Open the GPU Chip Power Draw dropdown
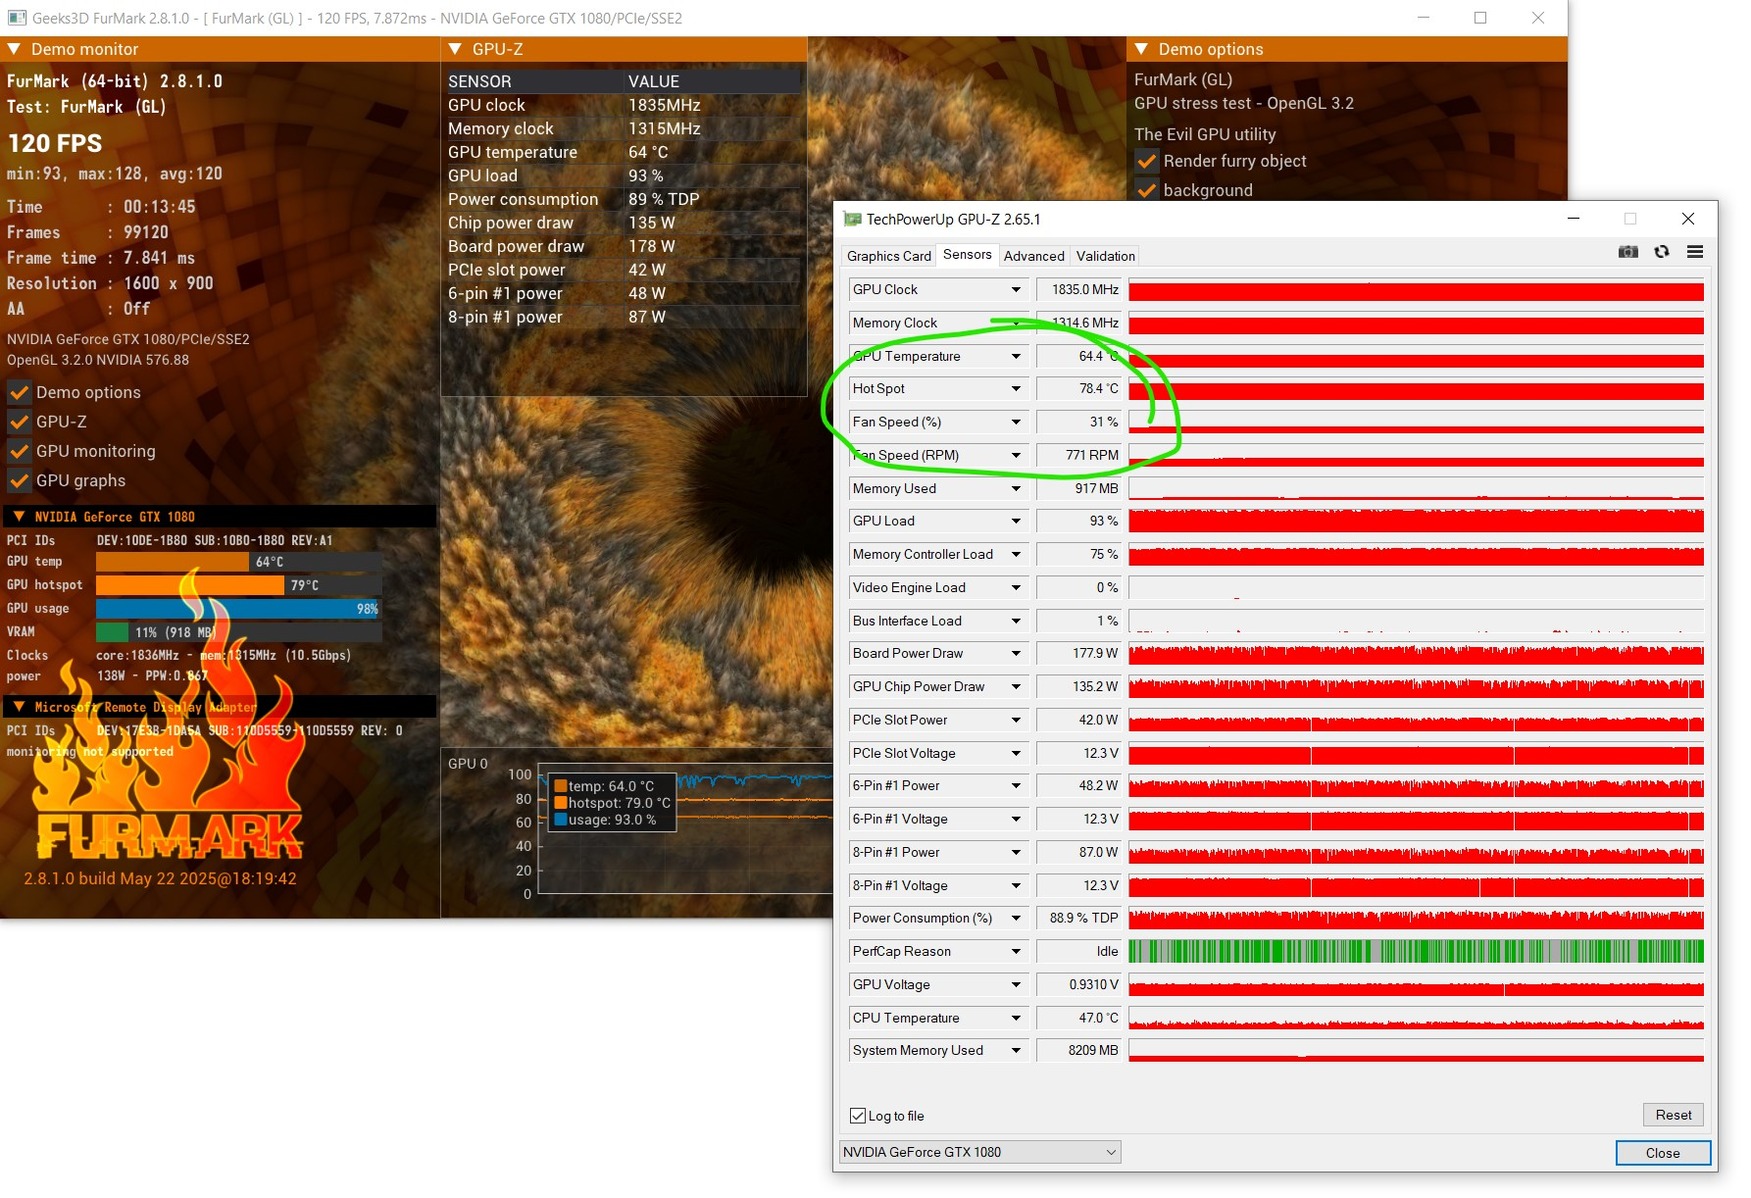This screenshot has width=1751, height=1198. (1016, 687)
